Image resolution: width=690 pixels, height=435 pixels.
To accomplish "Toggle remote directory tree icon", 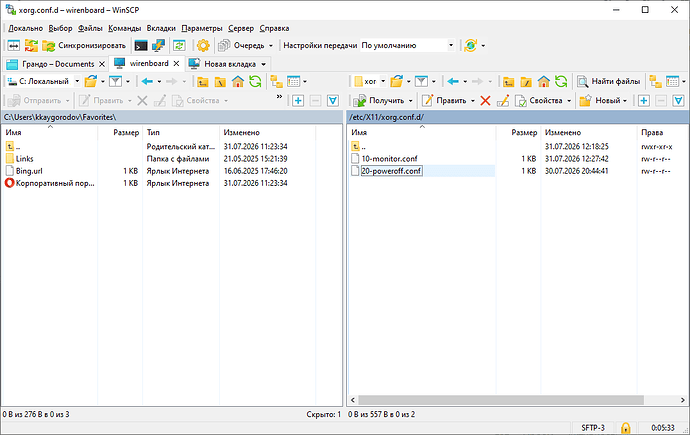I will (655, 81).
